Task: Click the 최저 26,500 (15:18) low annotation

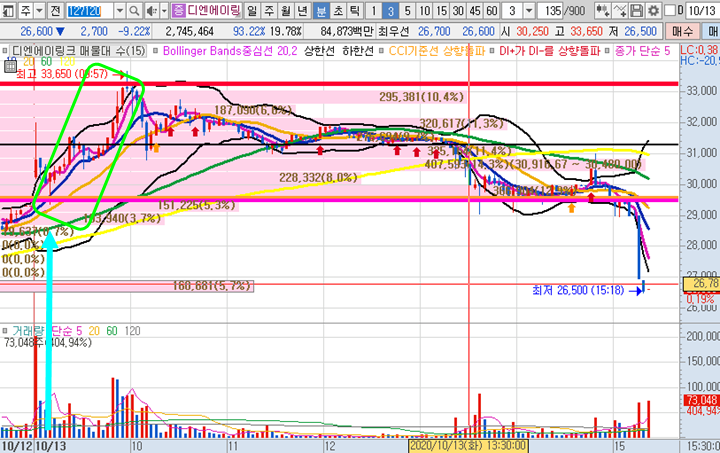Action: 579,290
